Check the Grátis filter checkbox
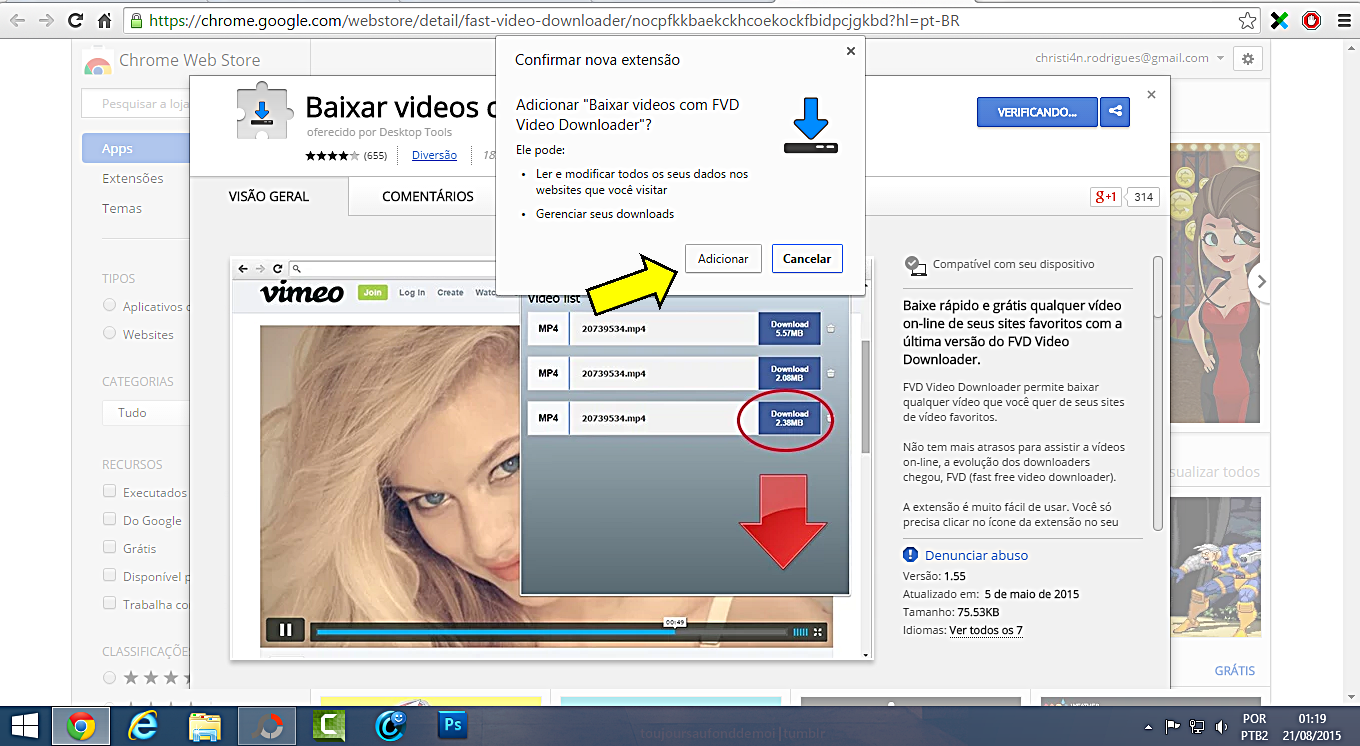This screenshot has height=746, width=1360. 110,547
